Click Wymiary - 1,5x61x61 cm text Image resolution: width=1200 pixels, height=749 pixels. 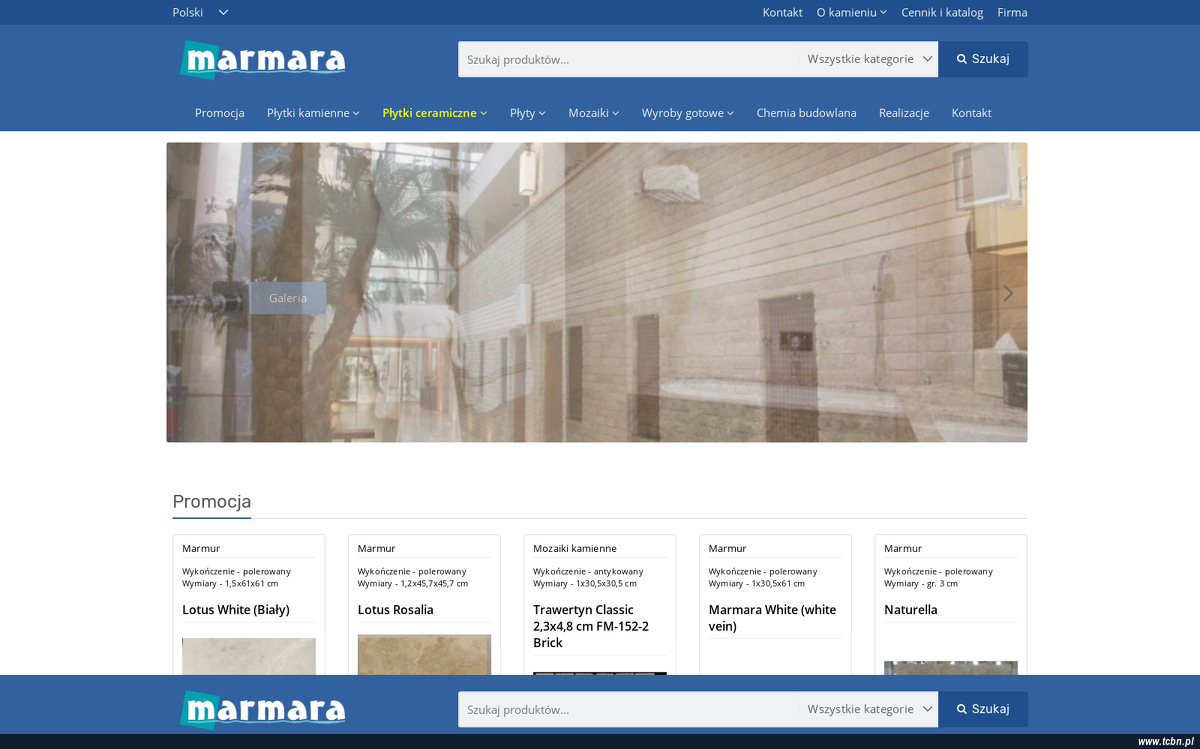pos(230,584)
